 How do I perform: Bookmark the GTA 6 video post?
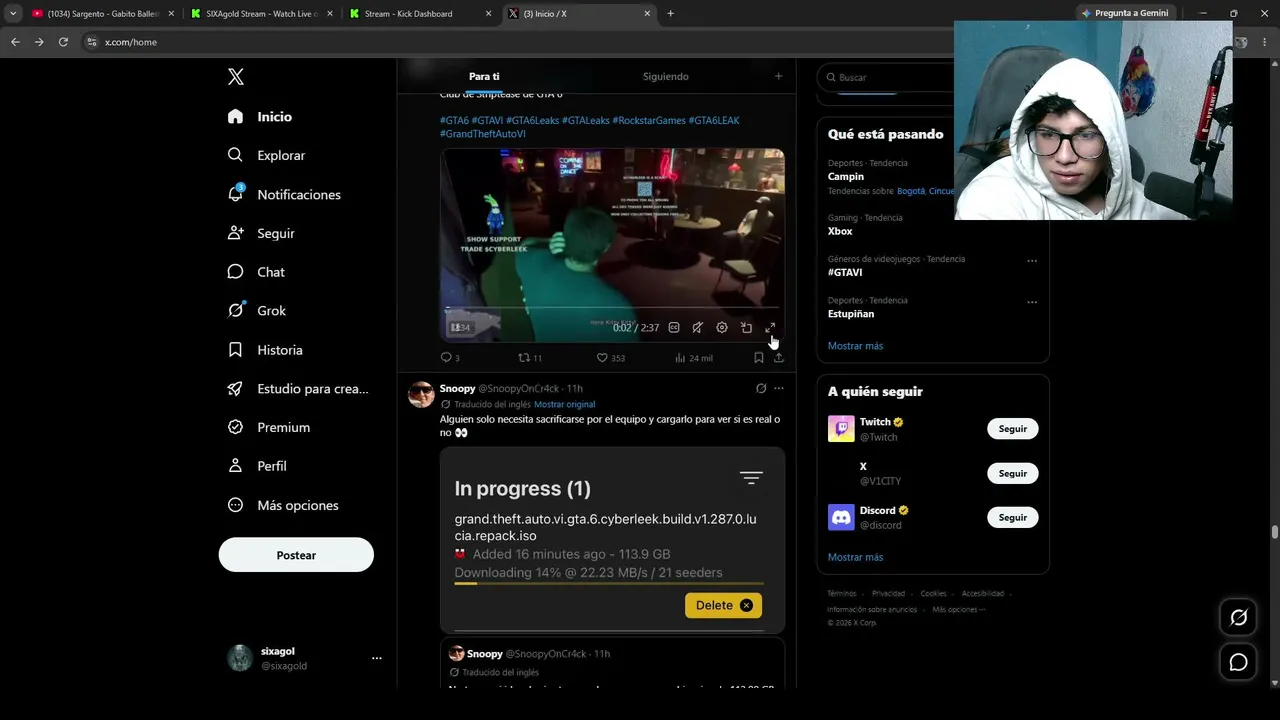759,358
